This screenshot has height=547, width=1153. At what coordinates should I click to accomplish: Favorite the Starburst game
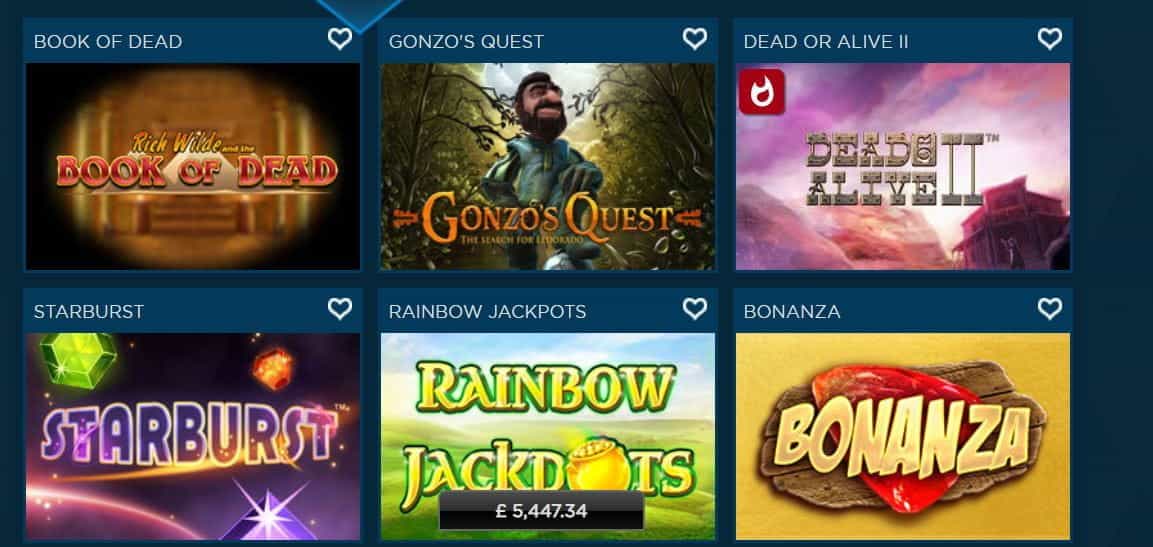tap(340, 308)
